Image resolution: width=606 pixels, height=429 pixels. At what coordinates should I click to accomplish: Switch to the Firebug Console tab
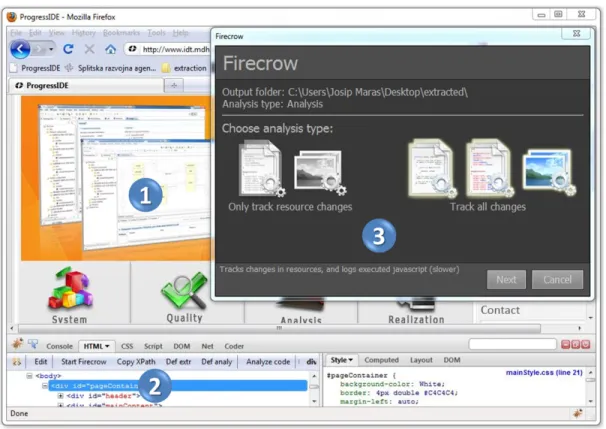[59, 346]
